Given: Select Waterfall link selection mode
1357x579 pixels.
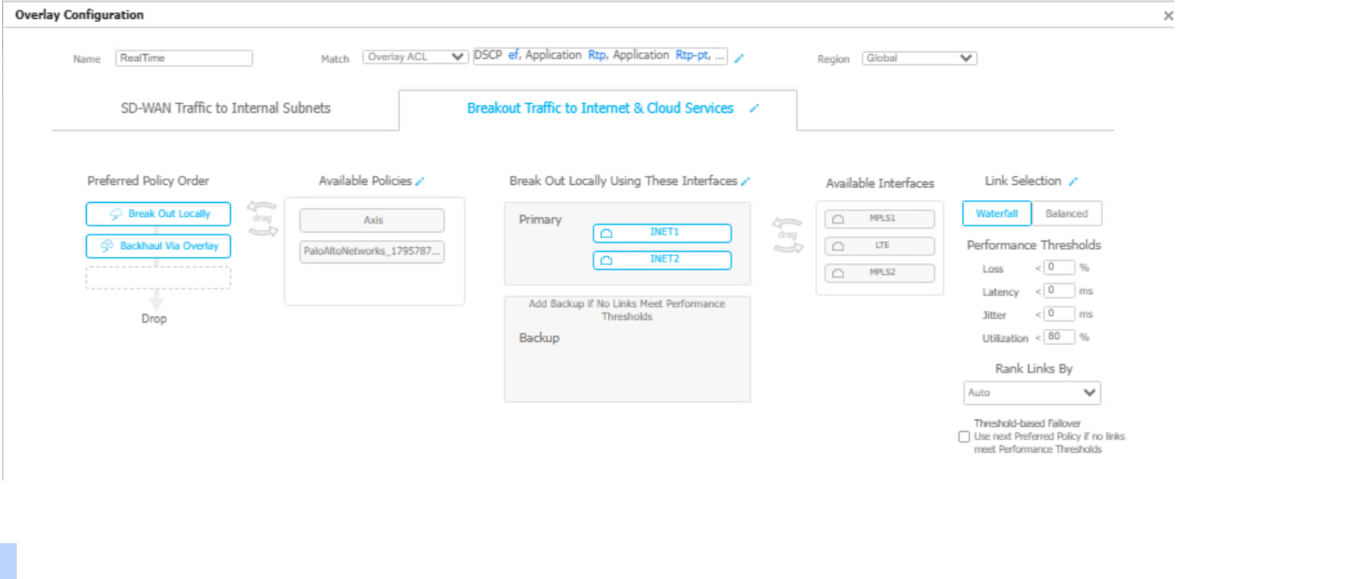Looking at the screenshot, I should coord(997,214).
